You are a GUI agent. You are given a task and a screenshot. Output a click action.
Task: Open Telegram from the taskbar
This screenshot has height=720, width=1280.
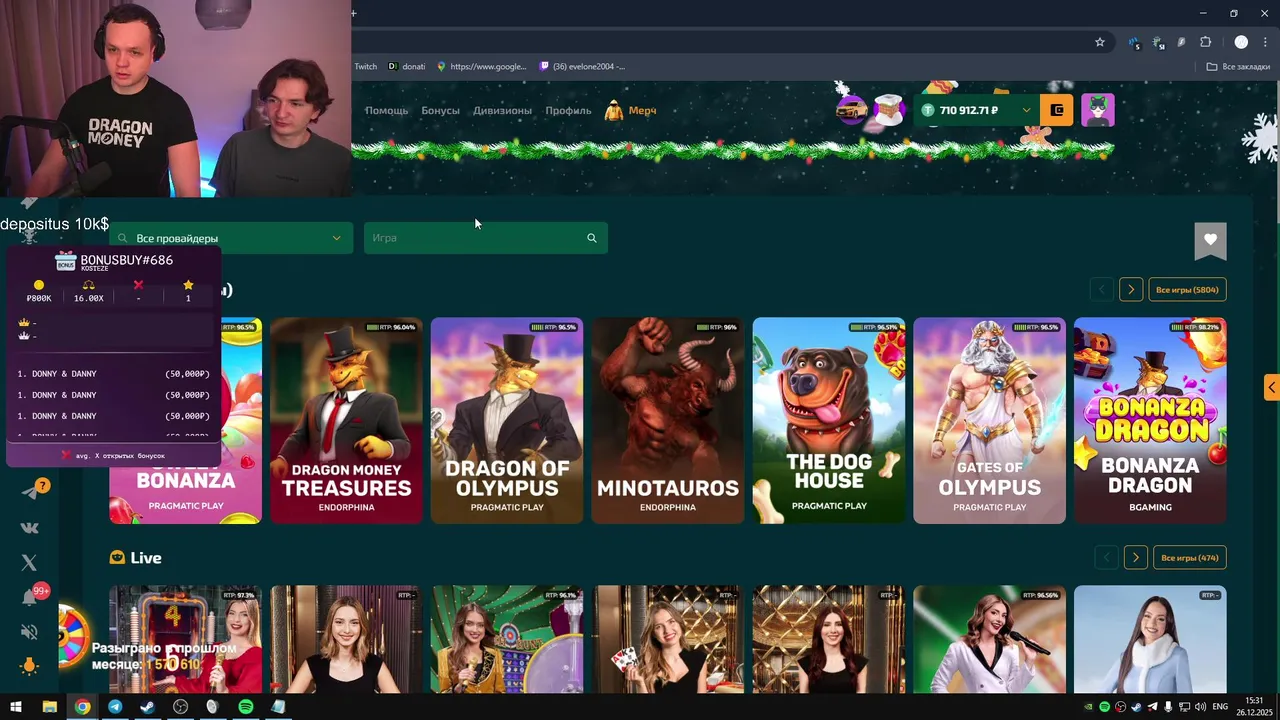point(115,707)
